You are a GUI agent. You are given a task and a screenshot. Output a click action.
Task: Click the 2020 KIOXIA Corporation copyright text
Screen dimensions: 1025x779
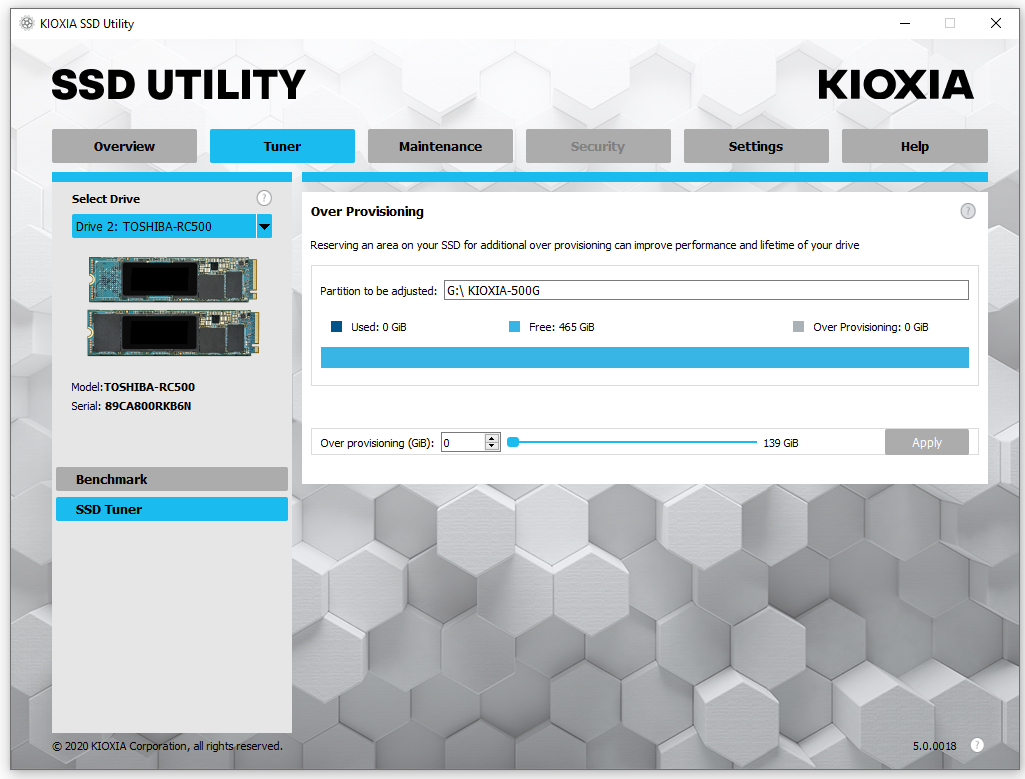tap(167, 746)
